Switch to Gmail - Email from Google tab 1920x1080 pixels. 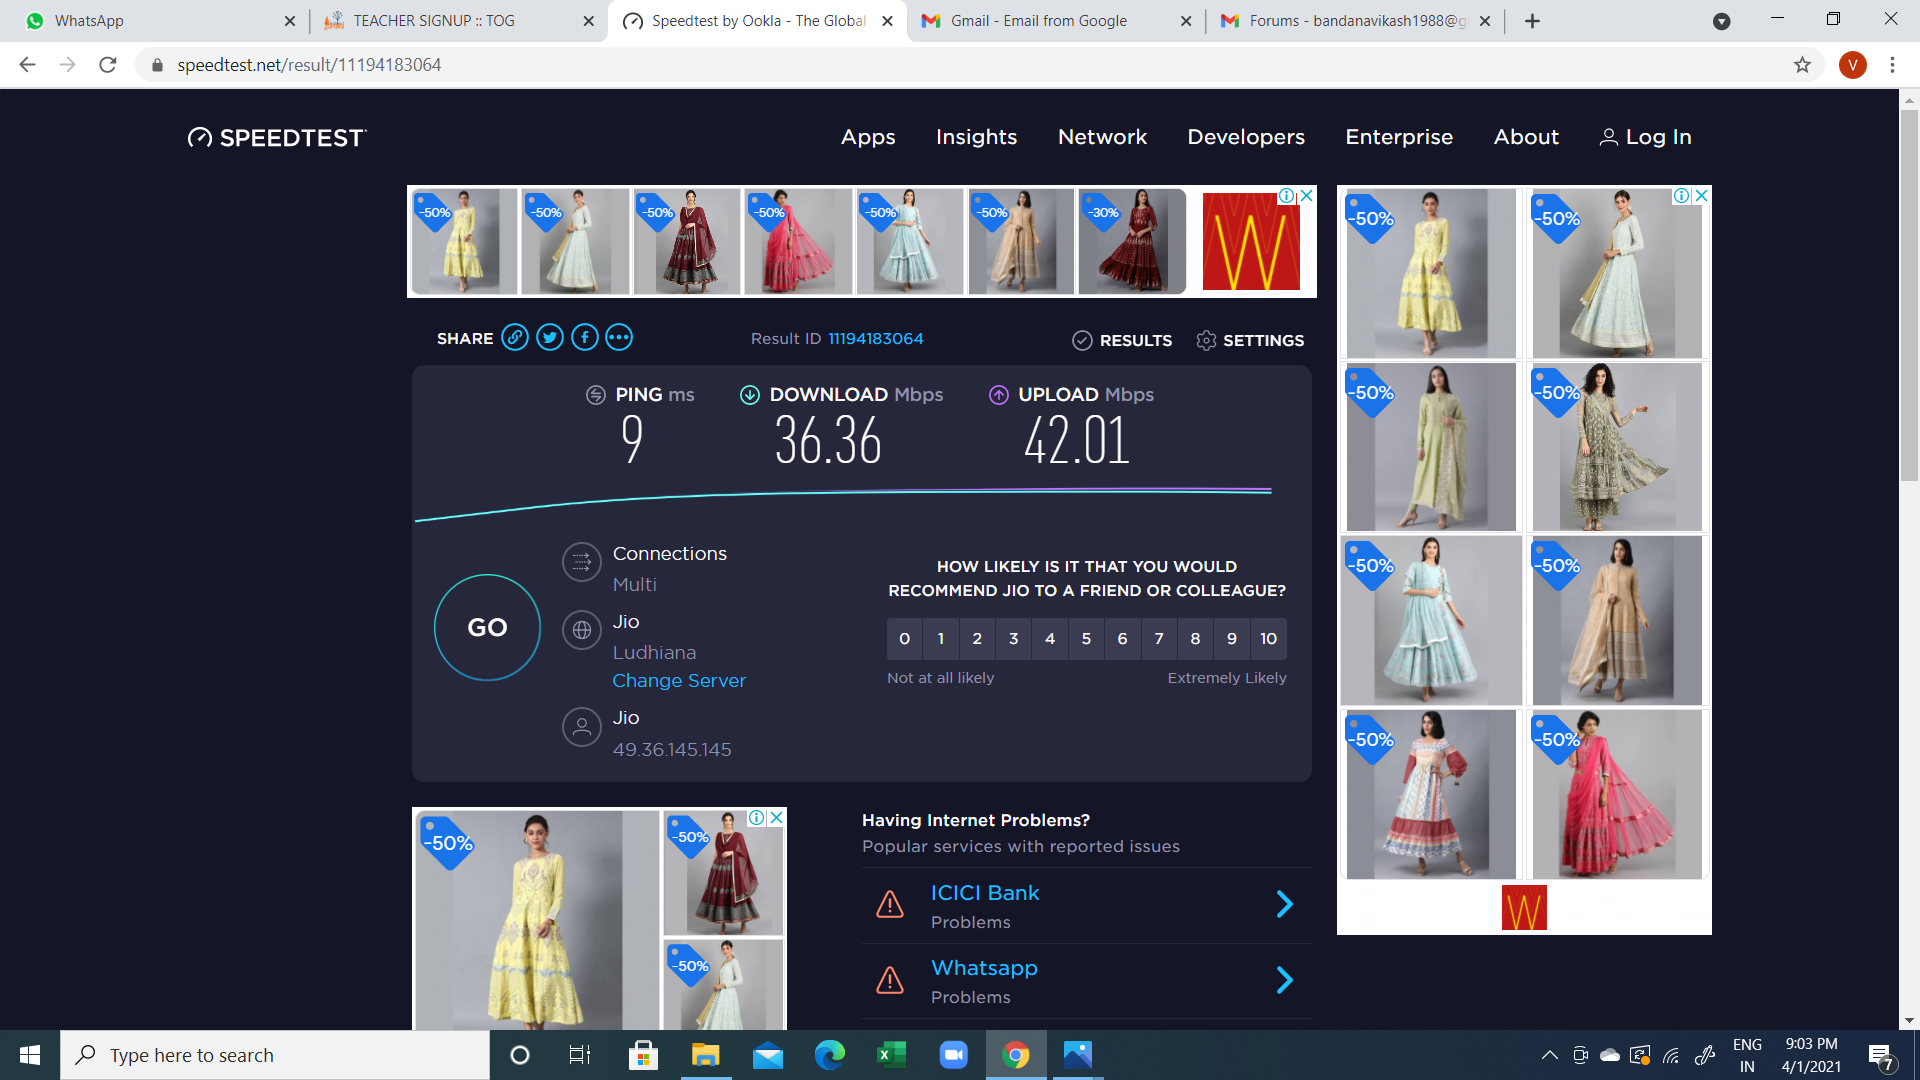coord(1038,21)
